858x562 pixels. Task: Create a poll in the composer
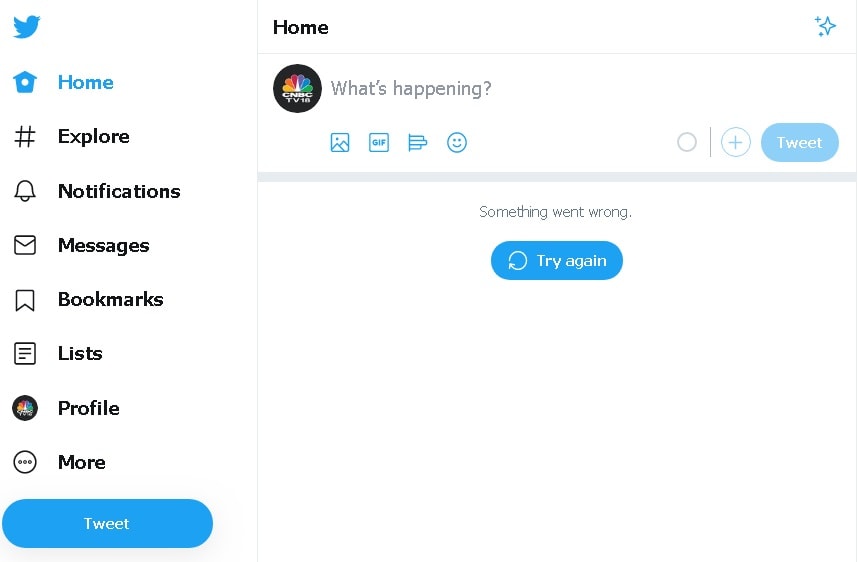[x=418, y=143]
